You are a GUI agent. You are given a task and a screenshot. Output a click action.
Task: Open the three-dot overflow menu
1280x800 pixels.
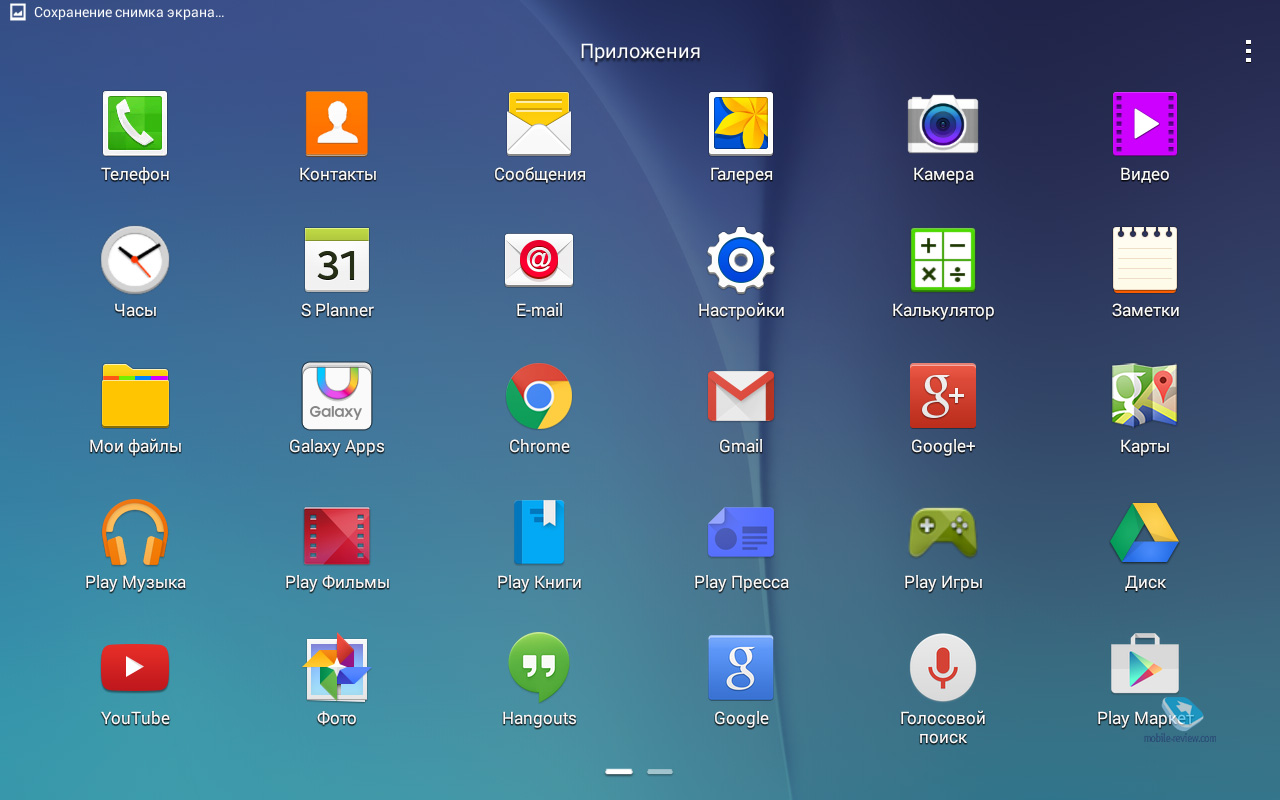click(x=1248, y=51)
